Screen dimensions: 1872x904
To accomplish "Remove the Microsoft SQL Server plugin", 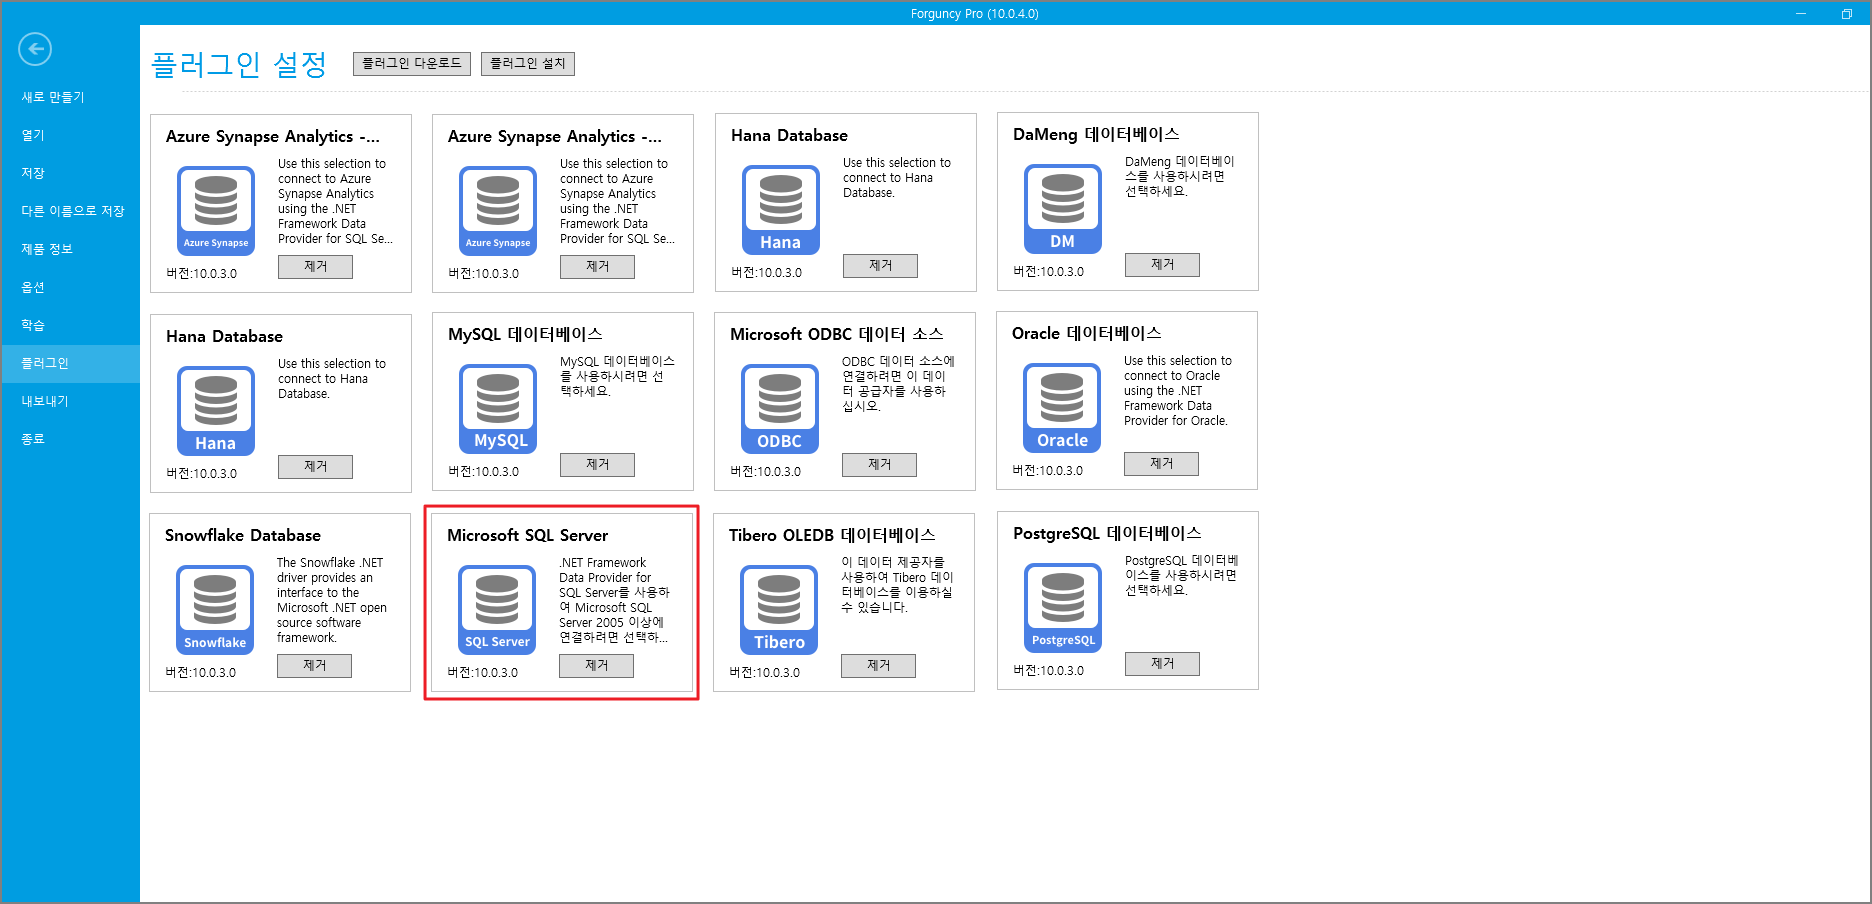I will [x=596, y=666].
